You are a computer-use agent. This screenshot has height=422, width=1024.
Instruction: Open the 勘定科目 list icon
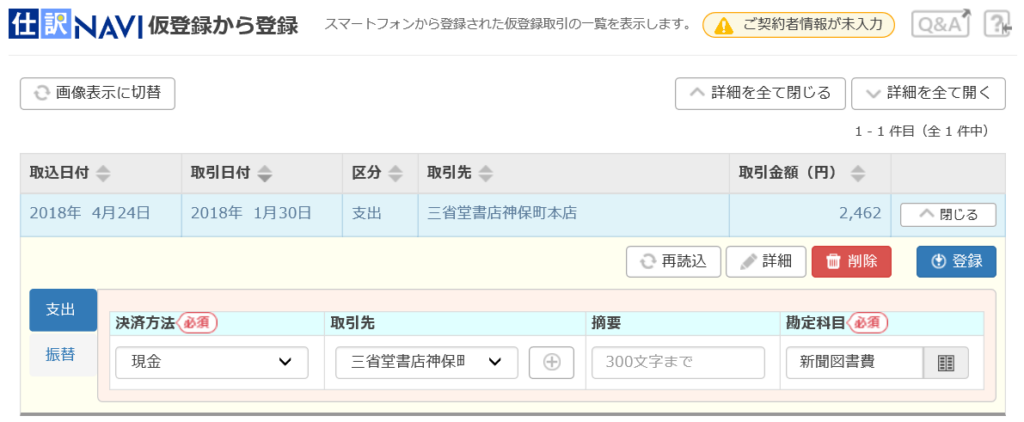(946, 363)
